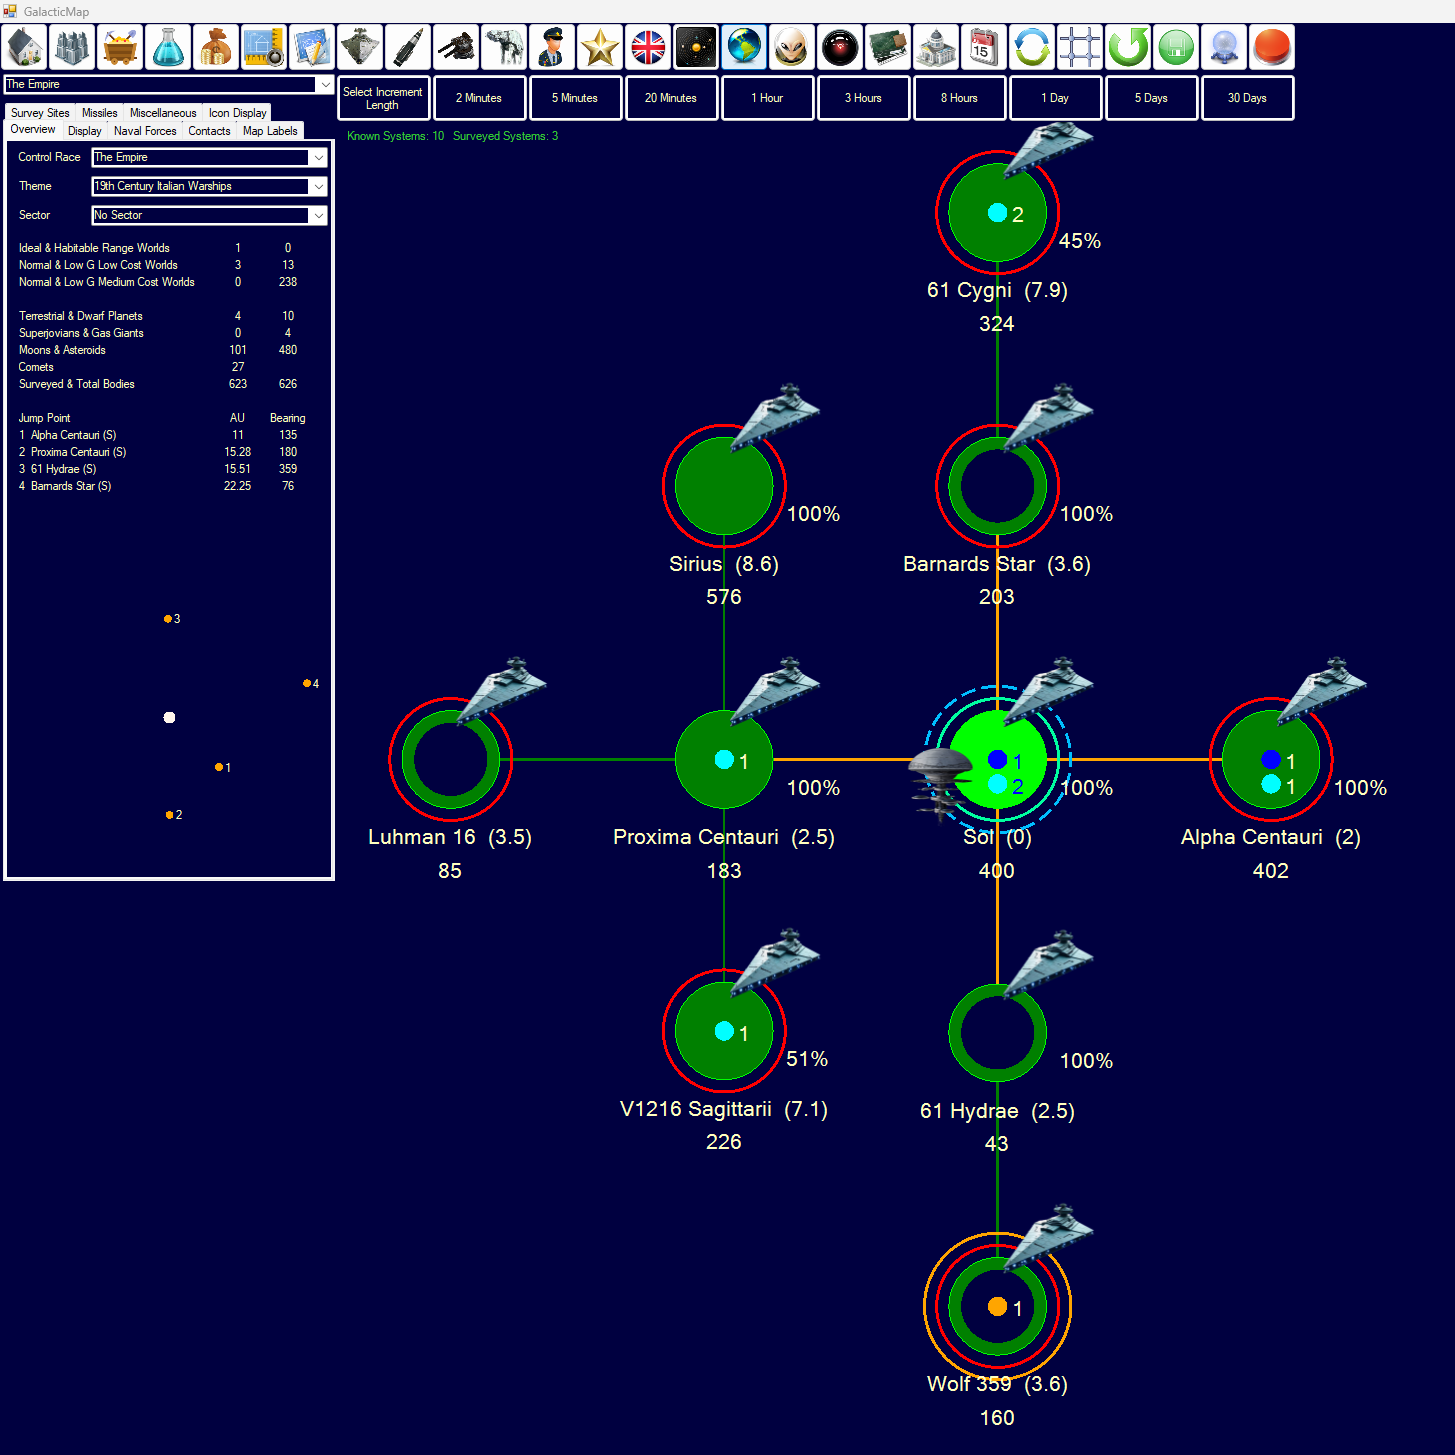Select the Display tab
1455x1455 pixels.
pyautogui.click(x=85, y=131)
